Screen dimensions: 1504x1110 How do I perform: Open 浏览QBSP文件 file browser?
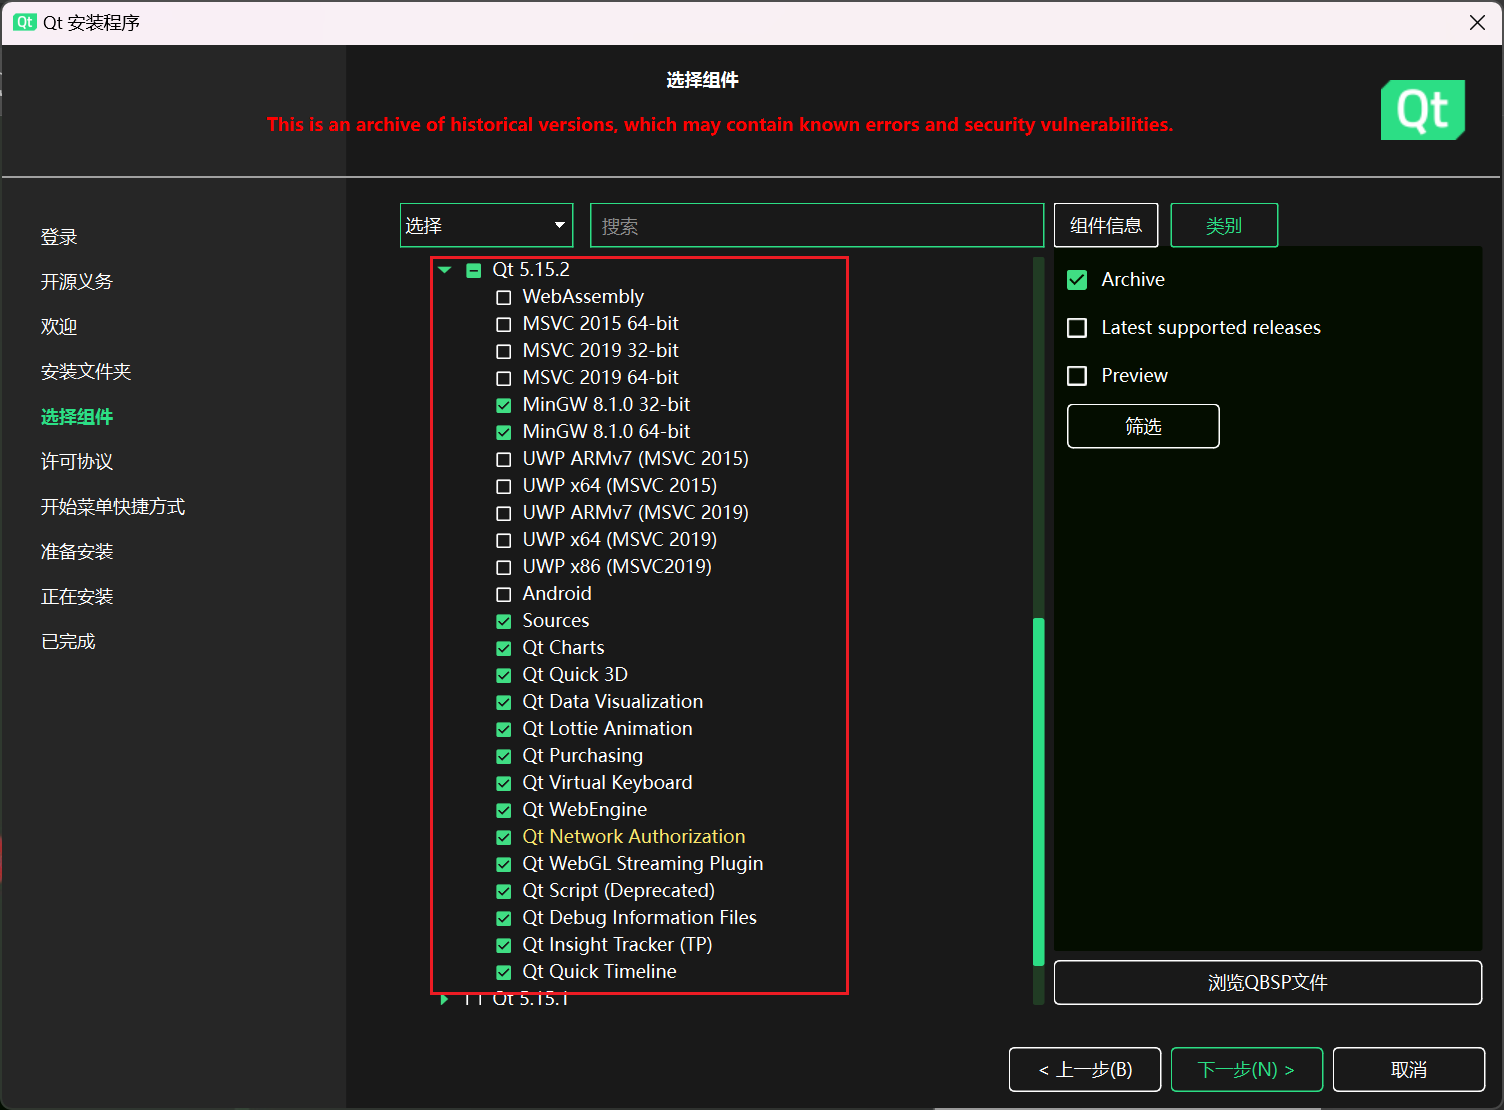(1268, 982)
